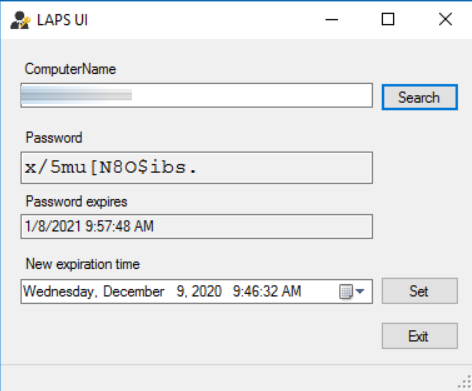The image size is (472, 391).
Task: Close the LAPS UI window
Action: point(445,19)
